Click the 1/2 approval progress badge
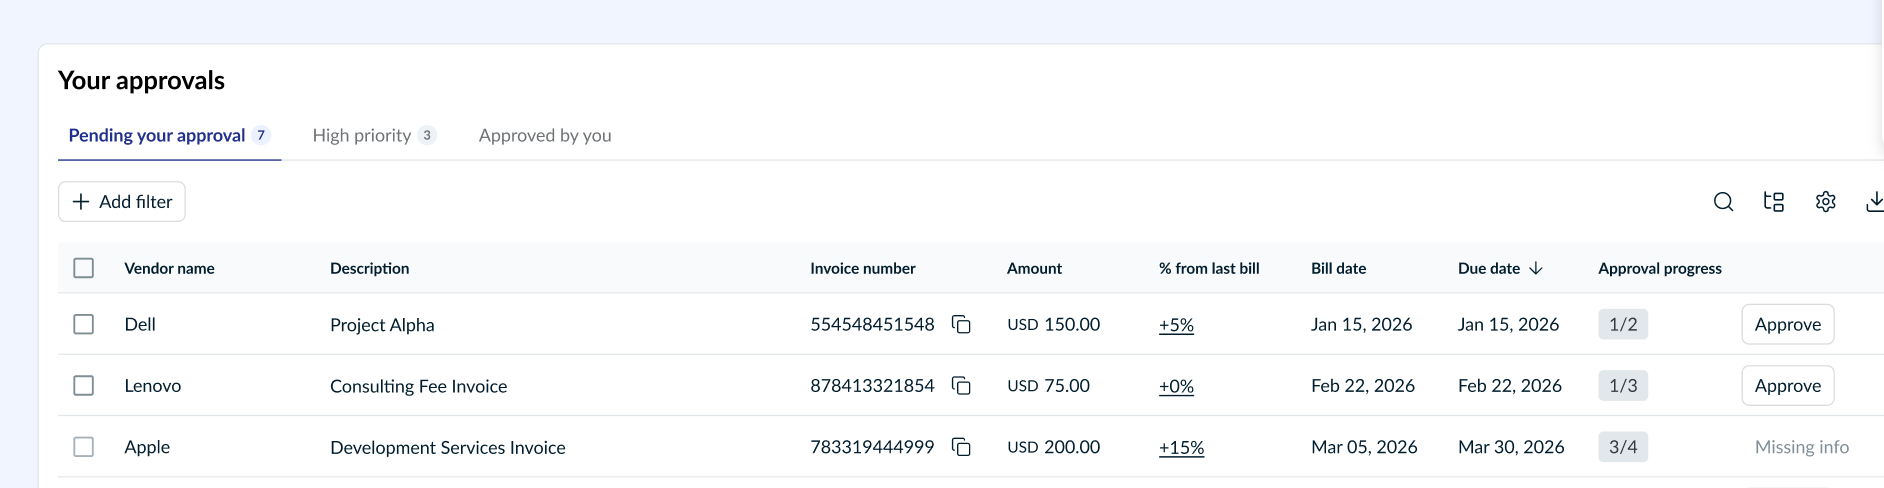 point(1623,324)
